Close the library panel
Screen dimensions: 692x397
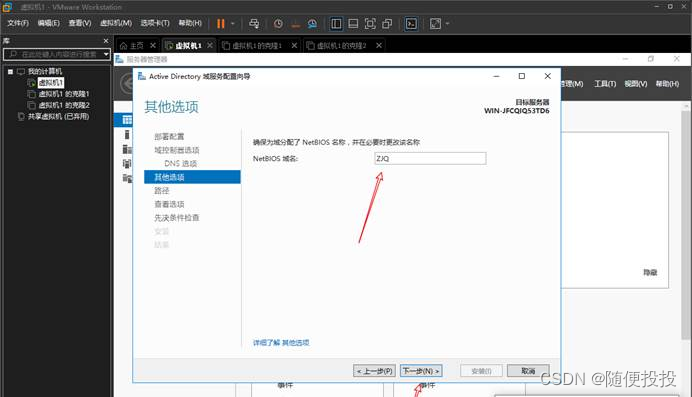coord(105,41)
